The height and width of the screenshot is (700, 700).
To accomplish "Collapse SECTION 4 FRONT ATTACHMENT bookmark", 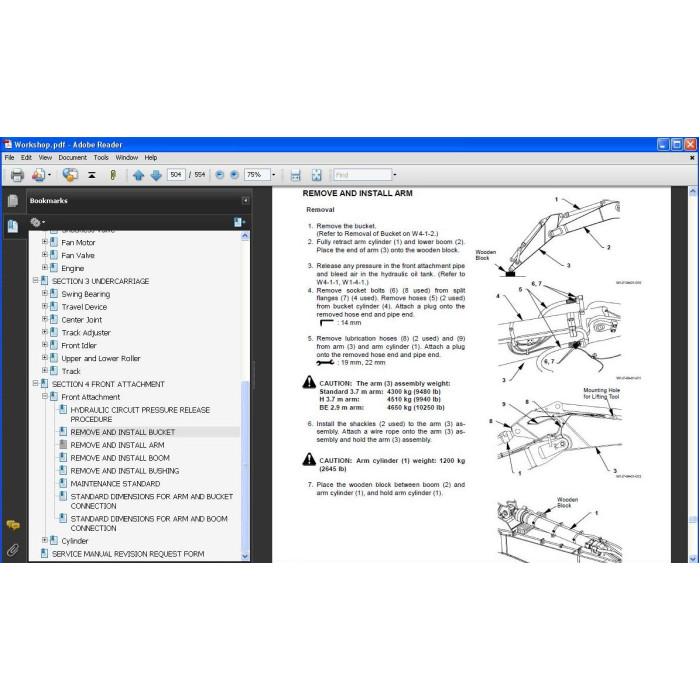I will pyautogui.click(x=35, y=383).
